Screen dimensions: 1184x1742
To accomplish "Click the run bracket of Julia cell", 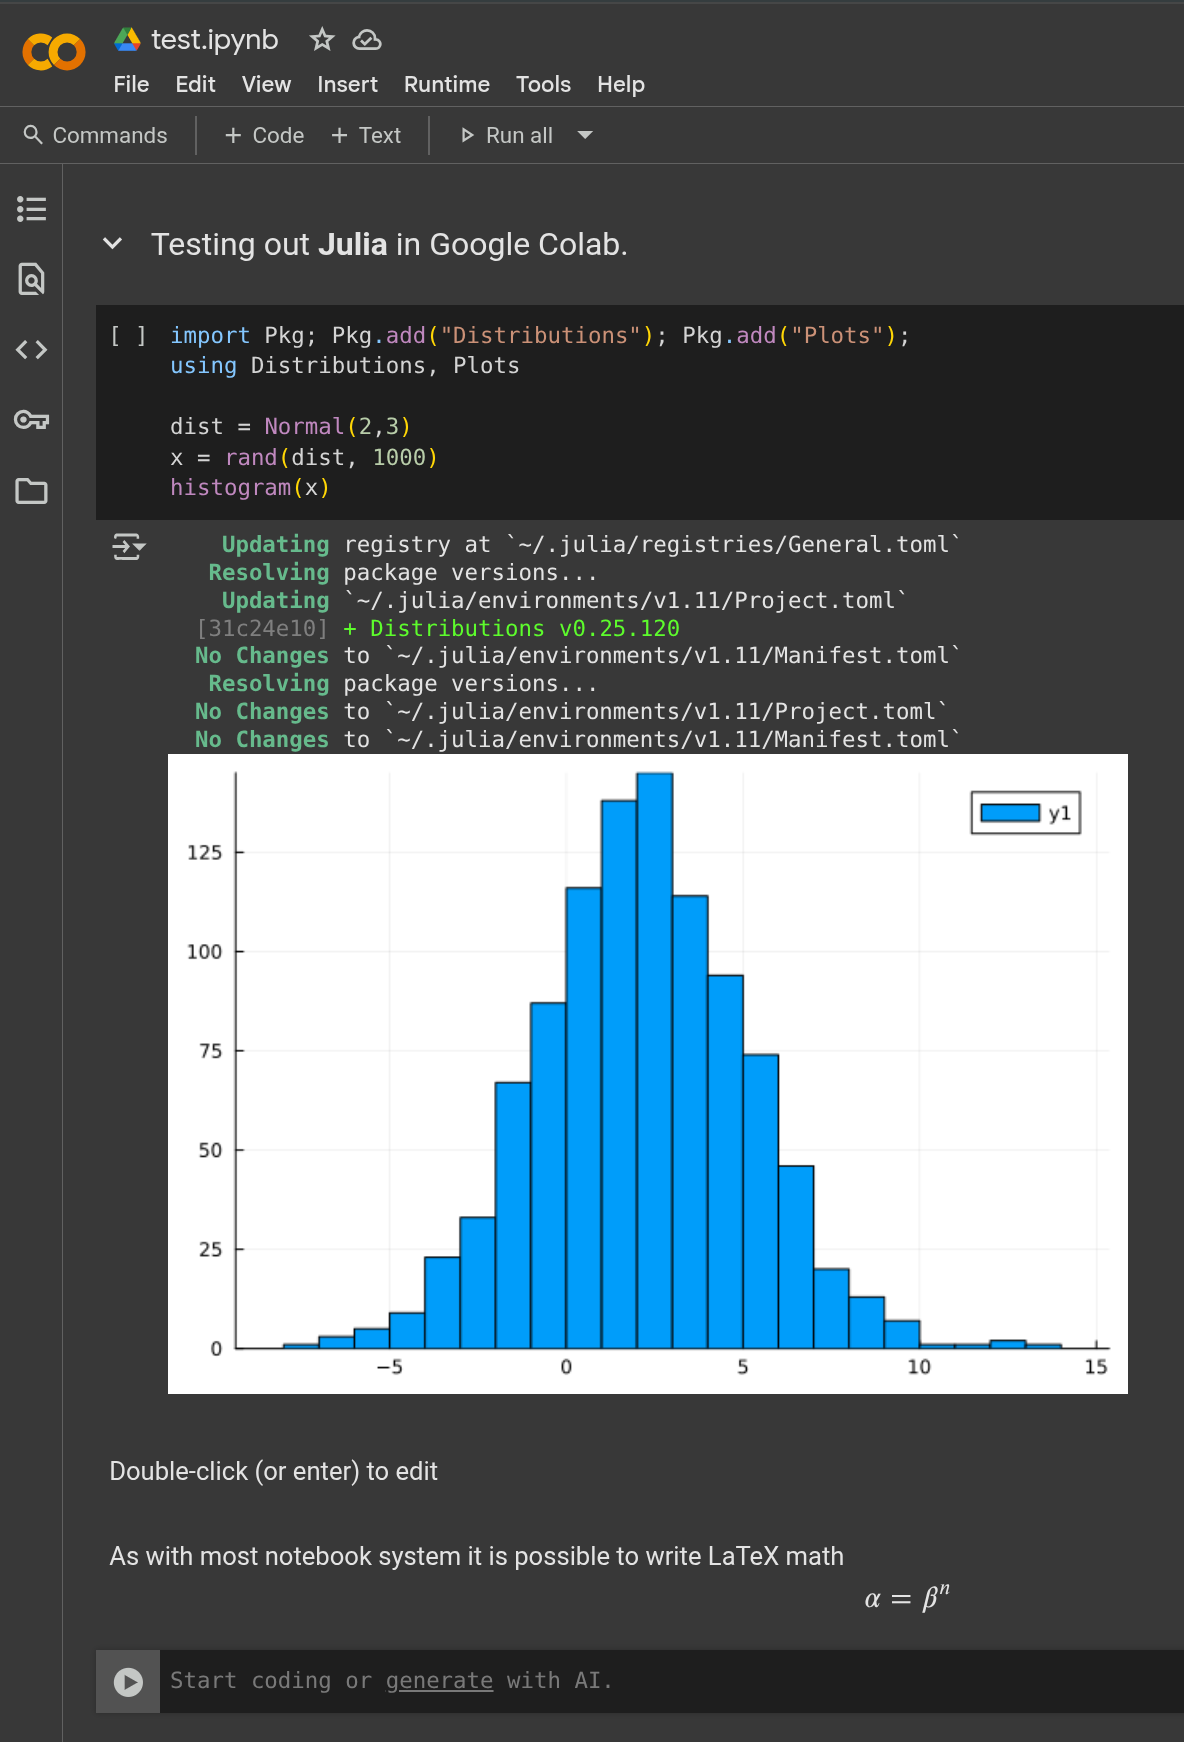I will coord(128,336).
